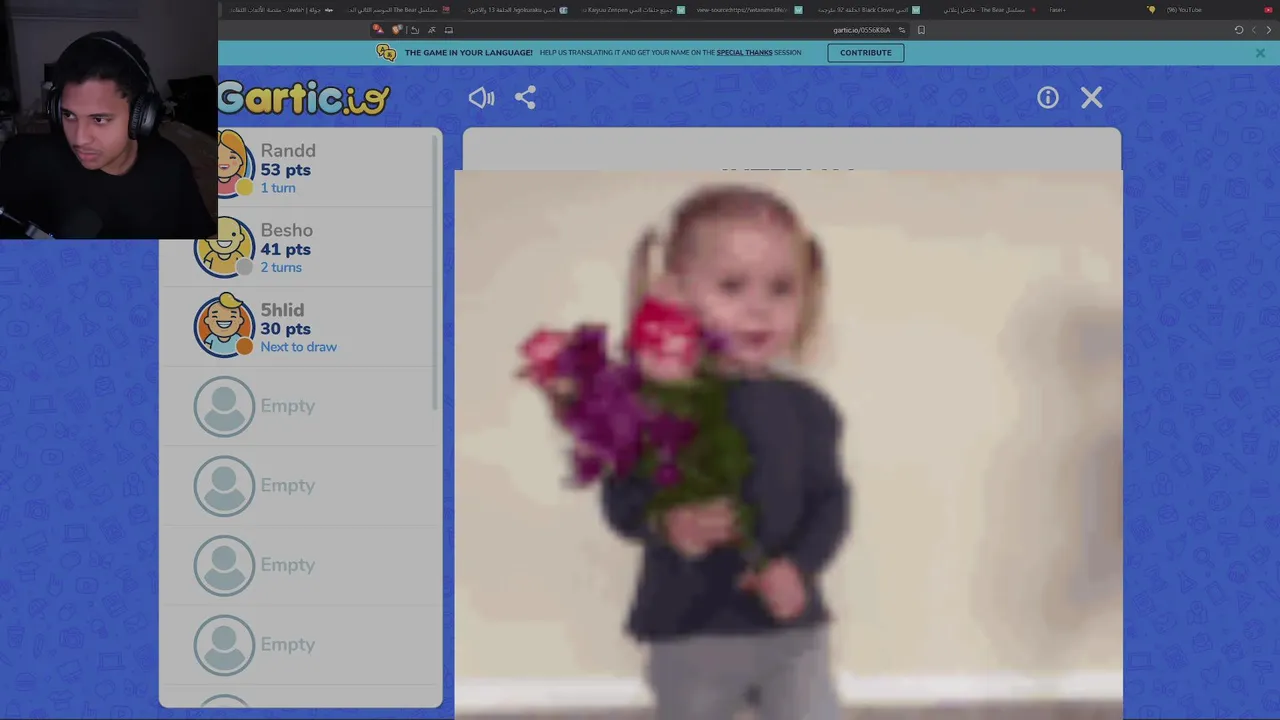
Task: Click the "2 turns" label
Action: 281,268
